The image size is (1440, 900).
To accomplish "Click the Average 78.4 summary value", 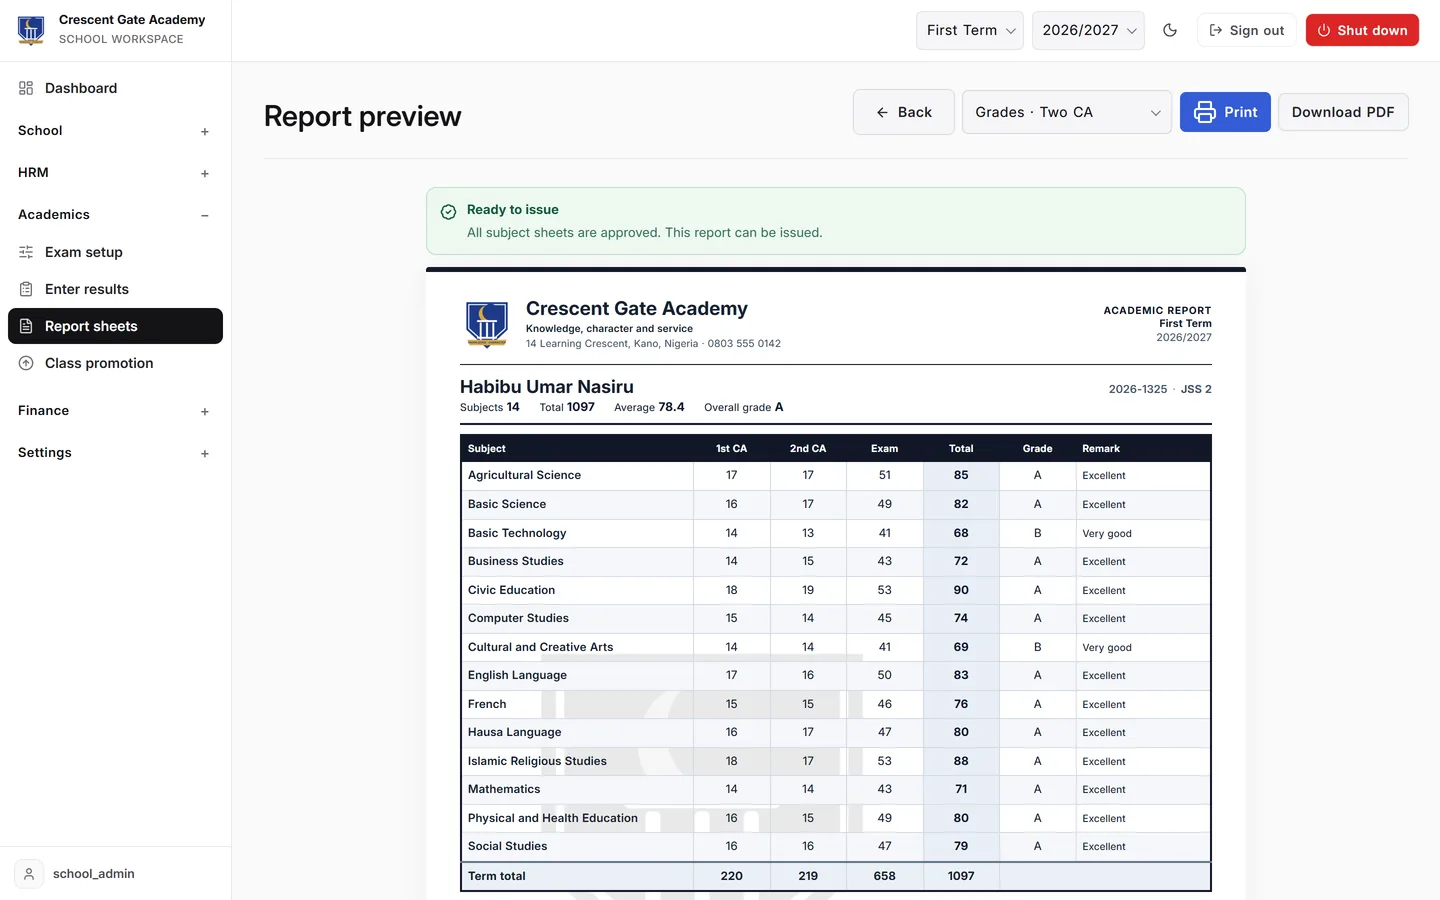I will coord(649,407).
